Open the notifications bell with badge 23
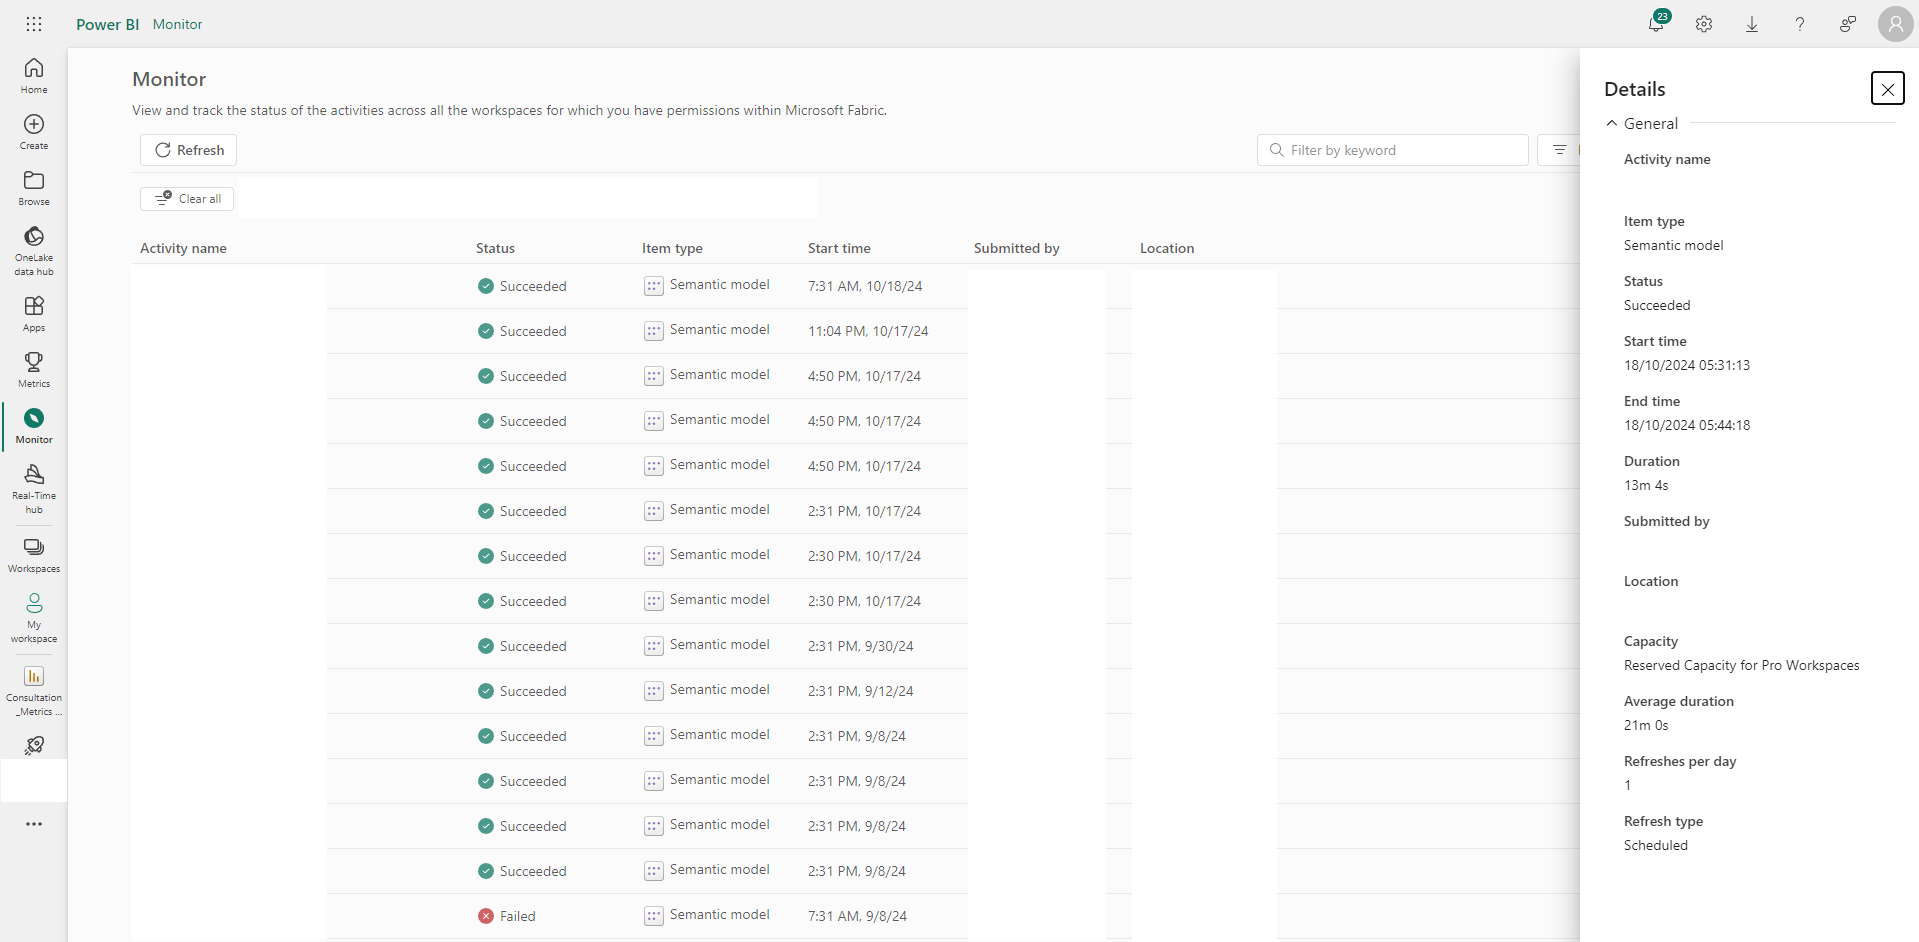This screenshot has width=1919, height=942. 1657,23
